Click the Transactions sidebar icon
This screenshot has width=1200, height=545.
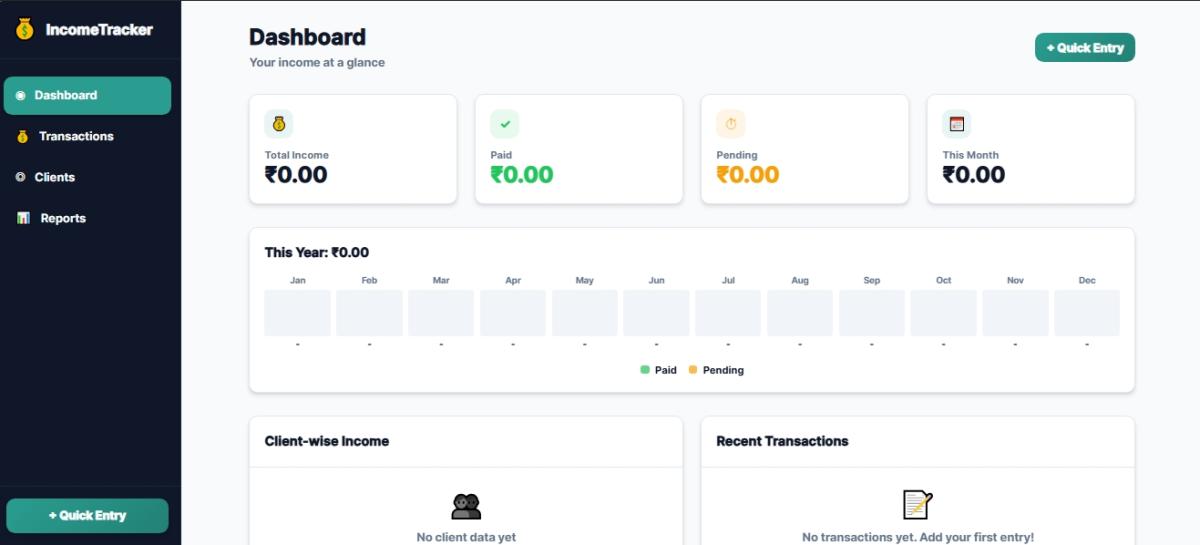pos(22,137)
